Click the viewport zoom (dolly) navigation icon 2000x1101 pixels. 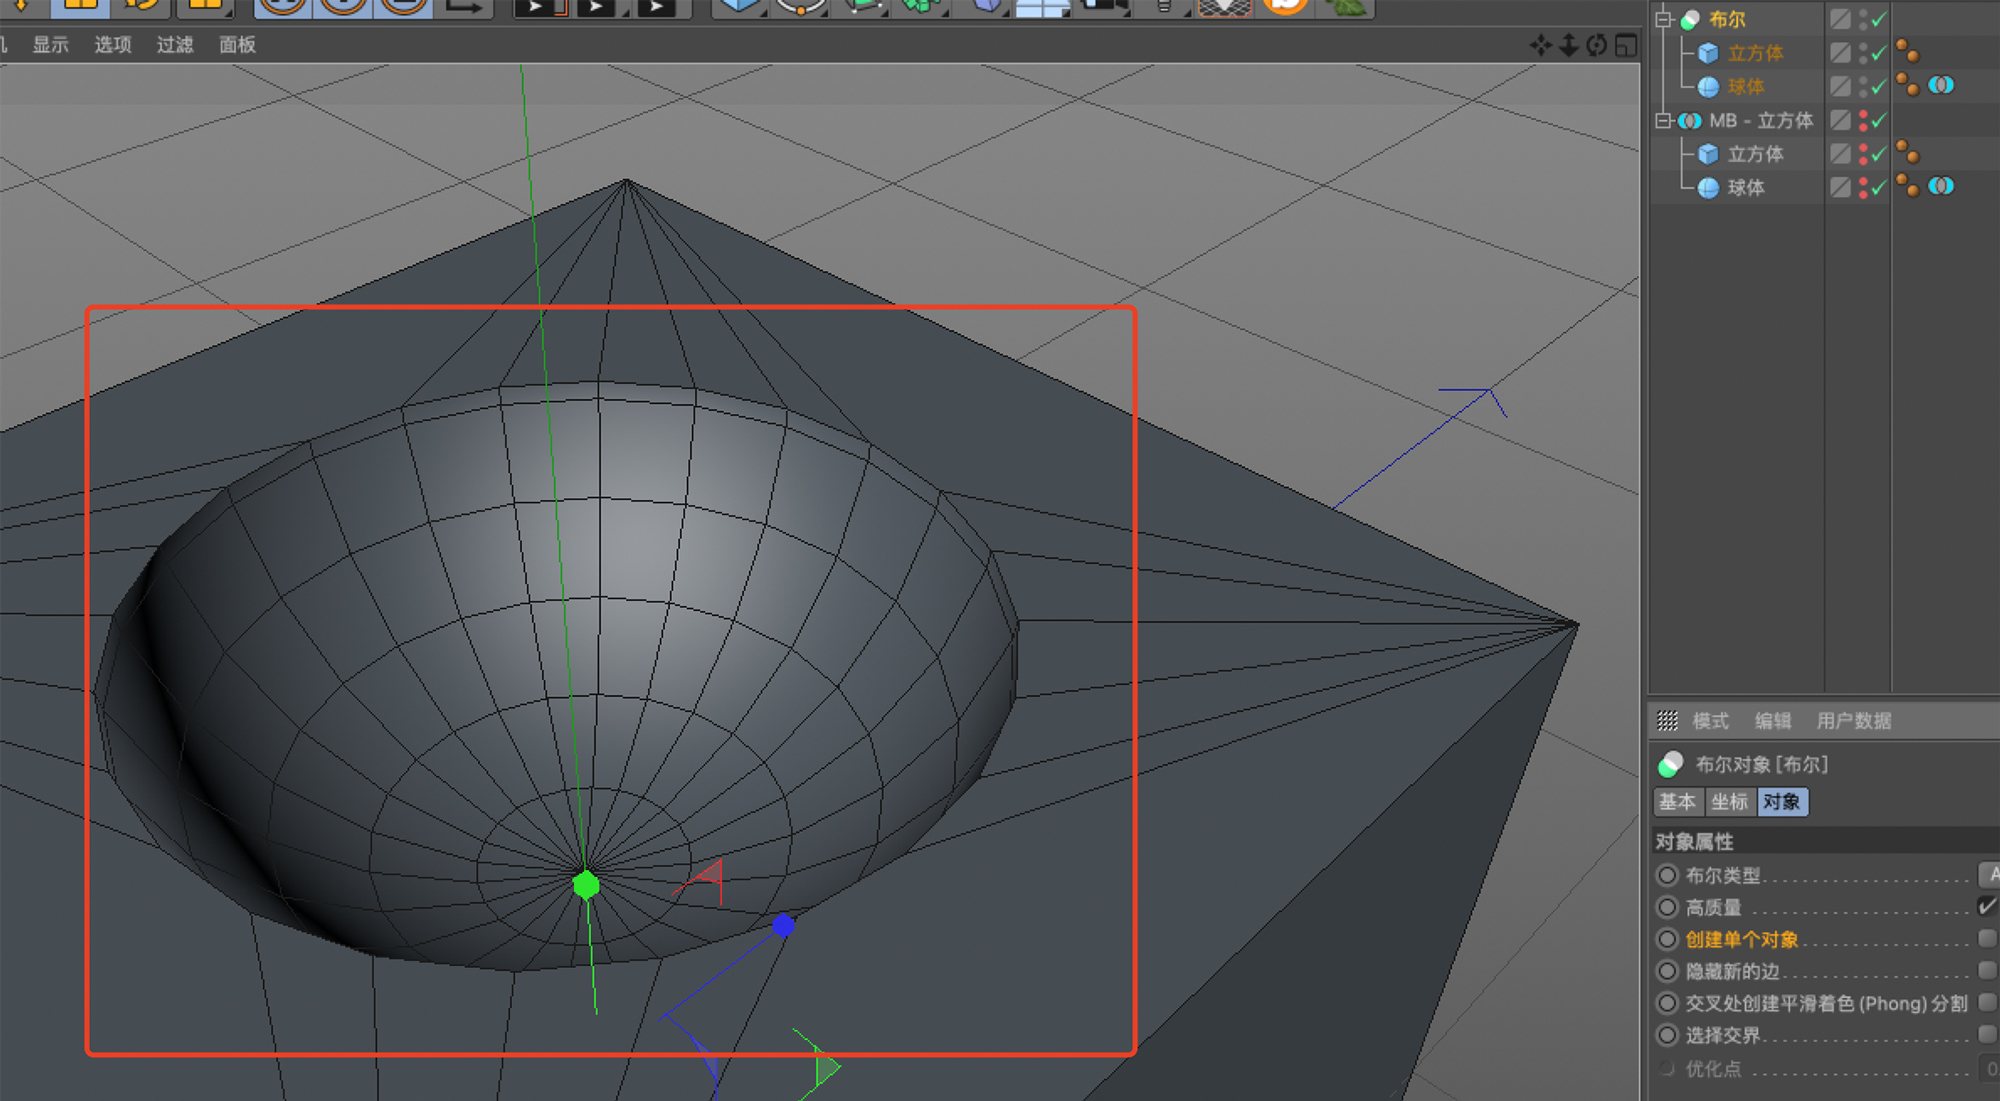(x=1568, y=45)
